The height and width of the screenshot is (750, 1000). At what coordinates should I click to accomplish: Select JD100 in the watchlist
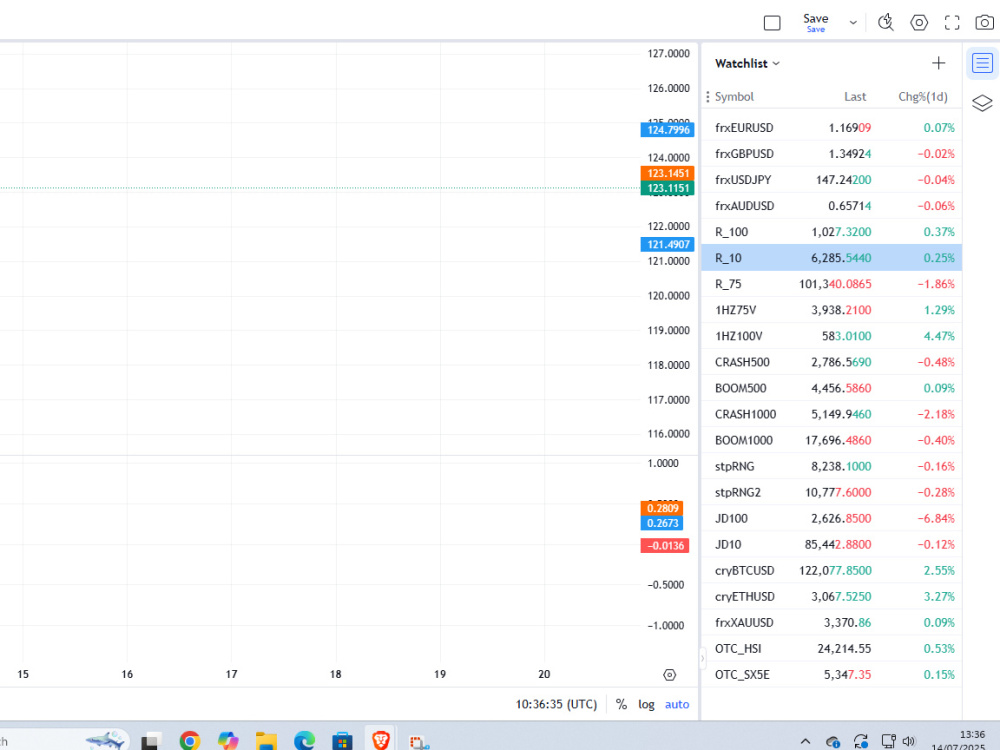[831, 518]
